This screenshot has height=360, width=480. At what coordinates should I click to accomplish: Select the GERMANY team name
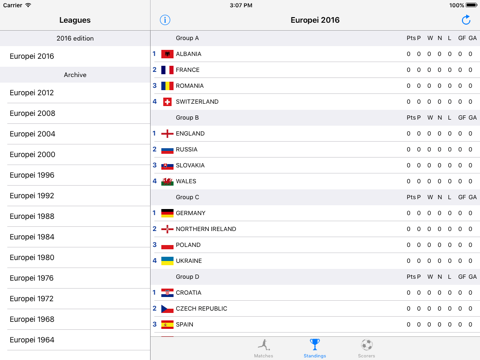(x=190, y=213)
